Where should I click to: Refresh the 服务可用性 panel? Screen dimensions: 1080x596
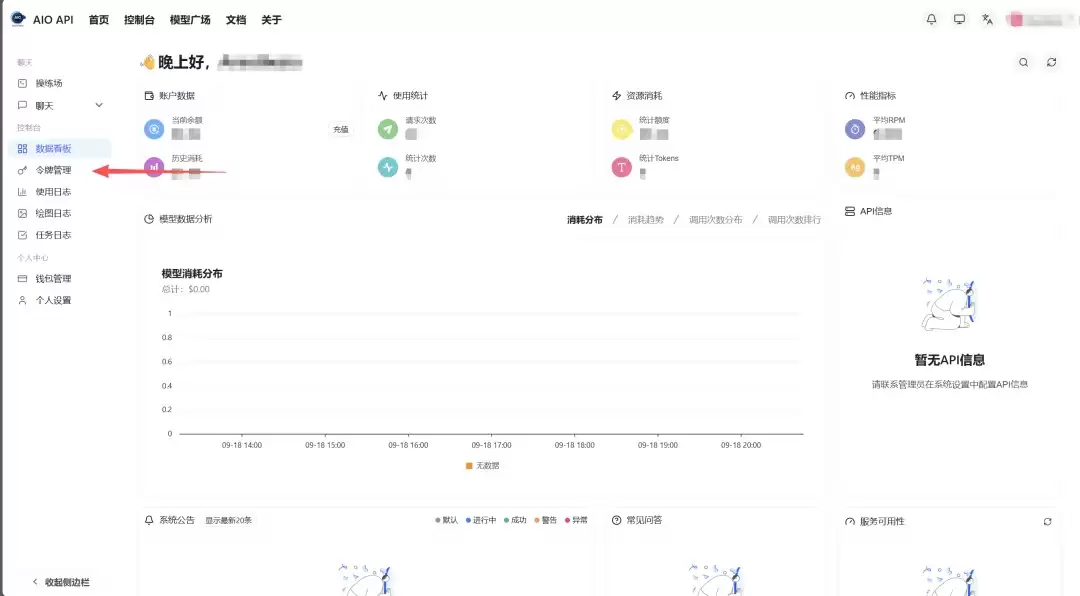1047,522
